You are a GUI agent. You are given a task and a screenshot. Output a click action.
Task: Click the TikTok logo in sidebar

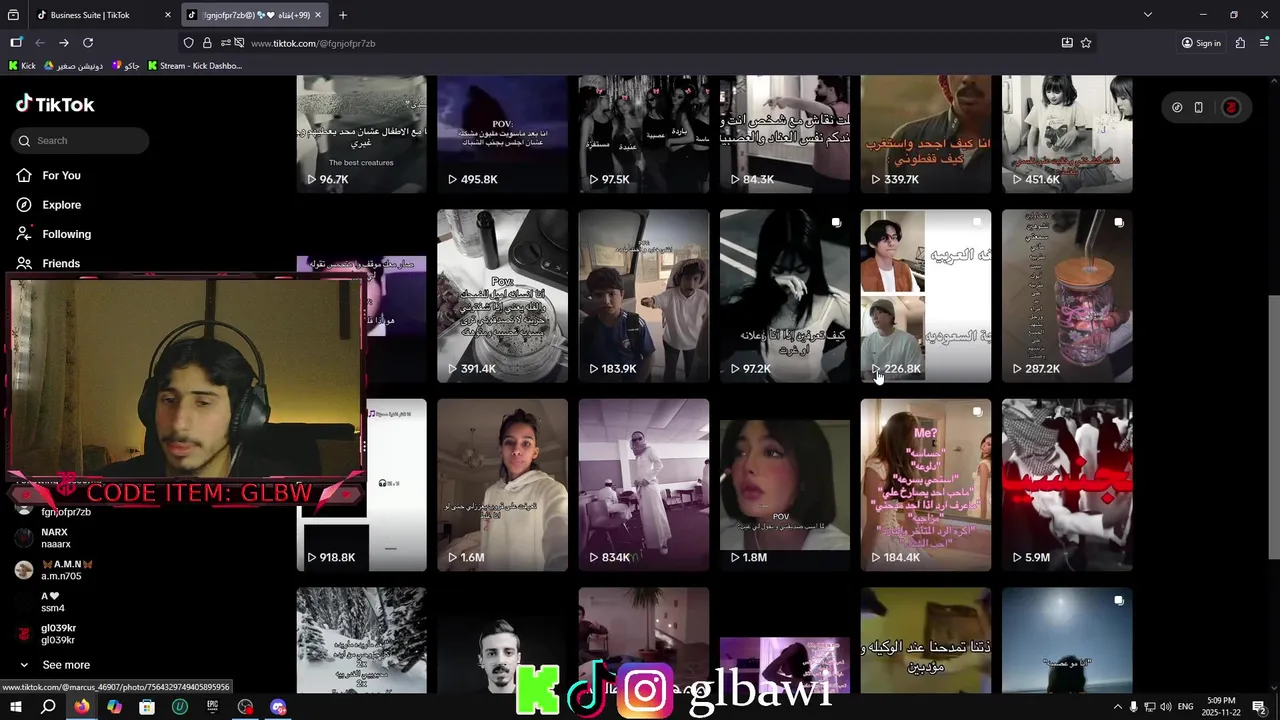[55, 104]
